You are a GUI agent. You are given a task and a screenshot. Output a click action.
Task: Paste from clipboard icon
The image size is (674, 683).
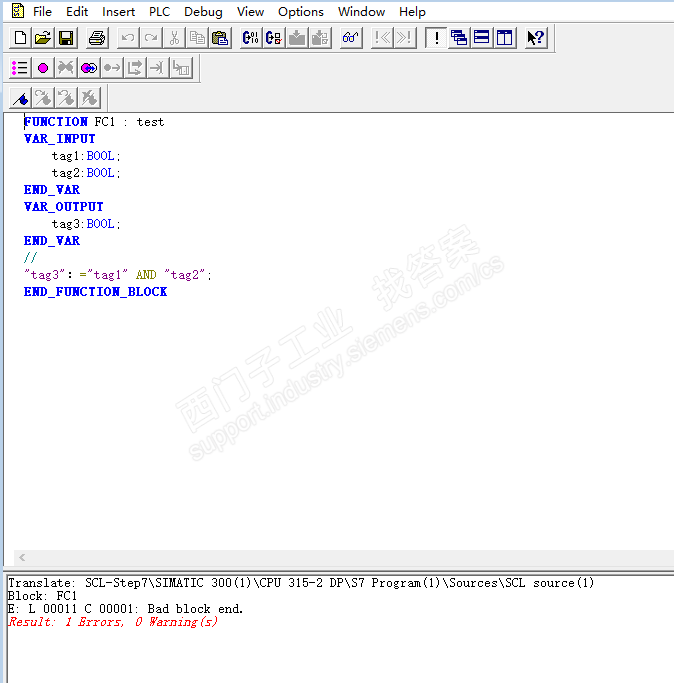pyautogui.click(x=220, y=38)
